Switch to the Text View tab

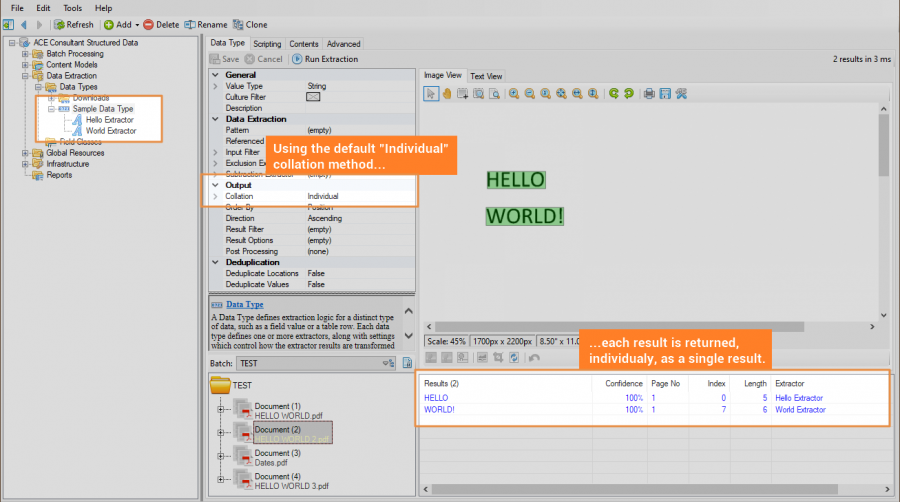486,76
